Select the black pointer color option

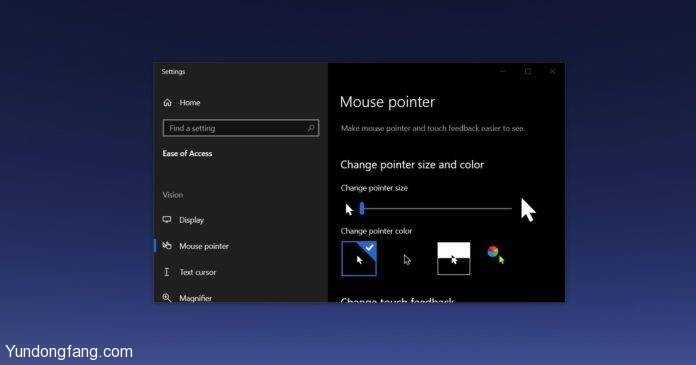click(x=407, y=259)
